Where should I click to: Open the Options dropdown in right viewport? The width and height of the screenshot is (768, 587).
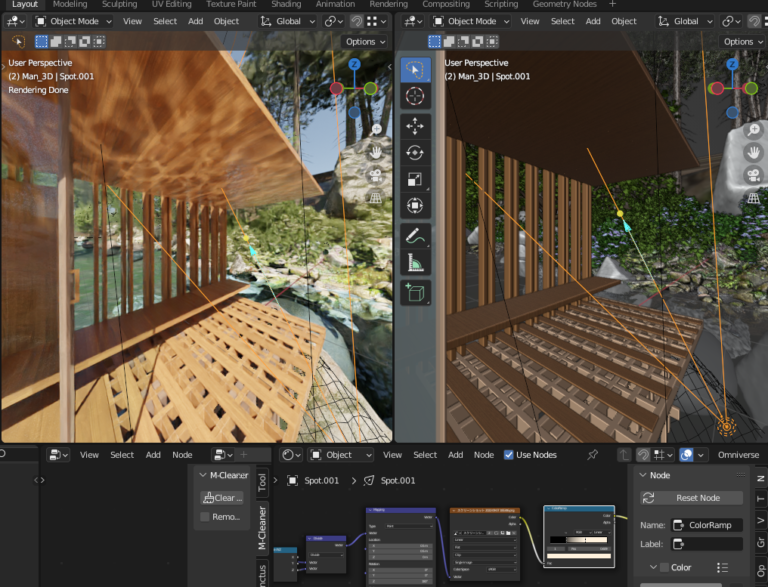(x=738, y=42)
